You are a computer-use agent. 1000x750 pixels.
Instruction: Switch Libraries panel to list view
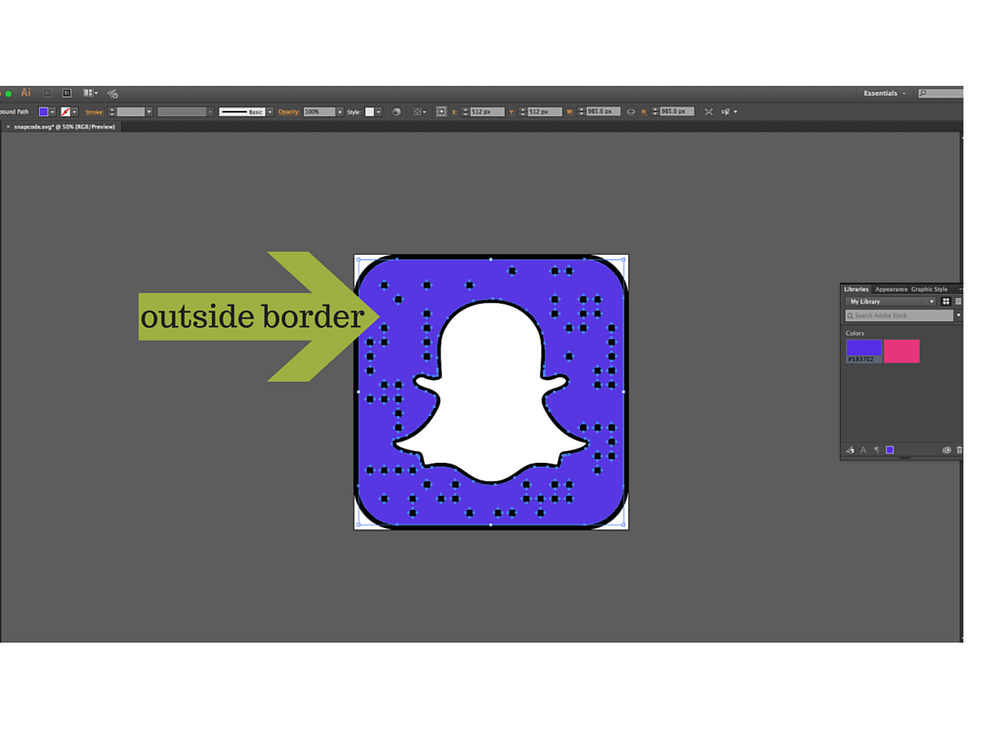pyautogui.click(x=958, y=302)
